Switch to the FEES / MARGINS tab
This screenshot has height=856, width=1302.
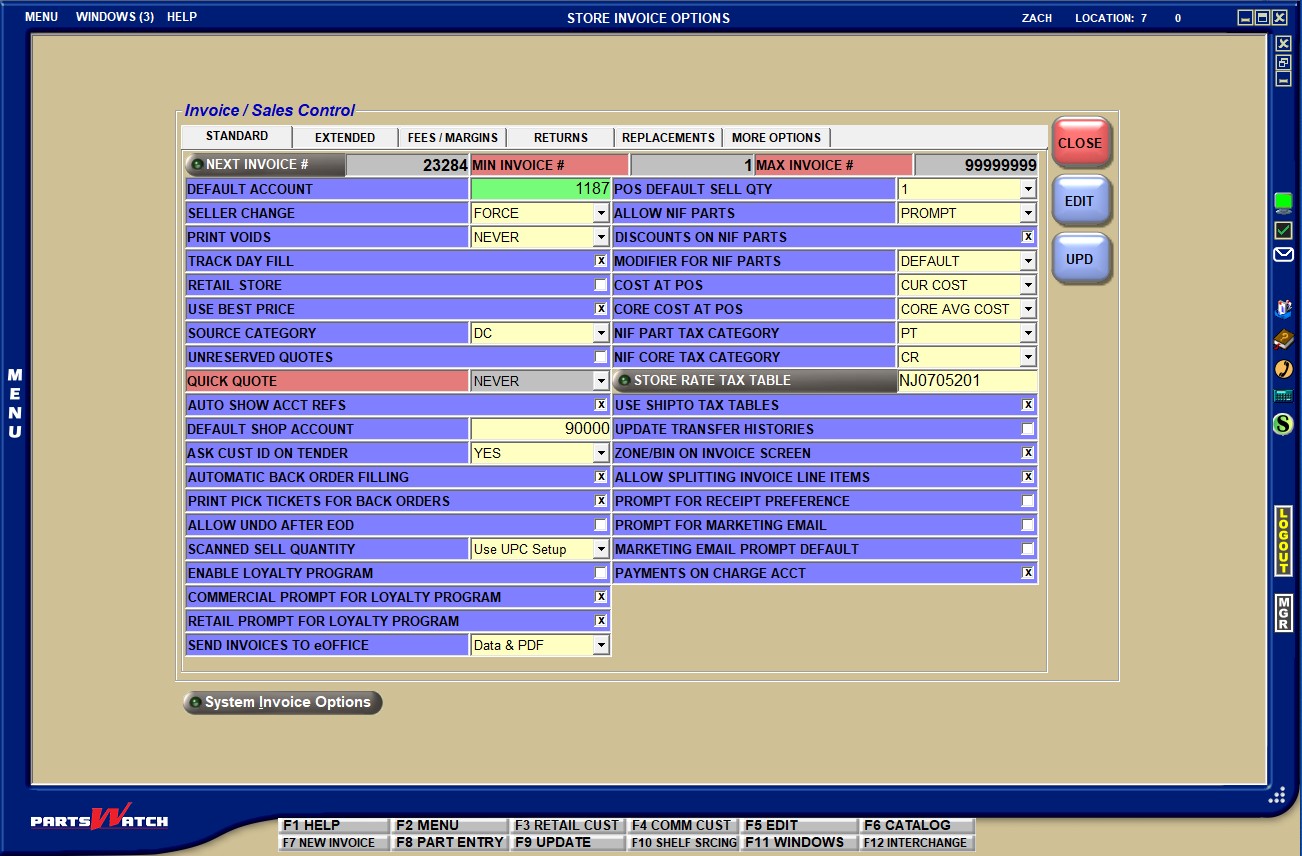(452, 138)
